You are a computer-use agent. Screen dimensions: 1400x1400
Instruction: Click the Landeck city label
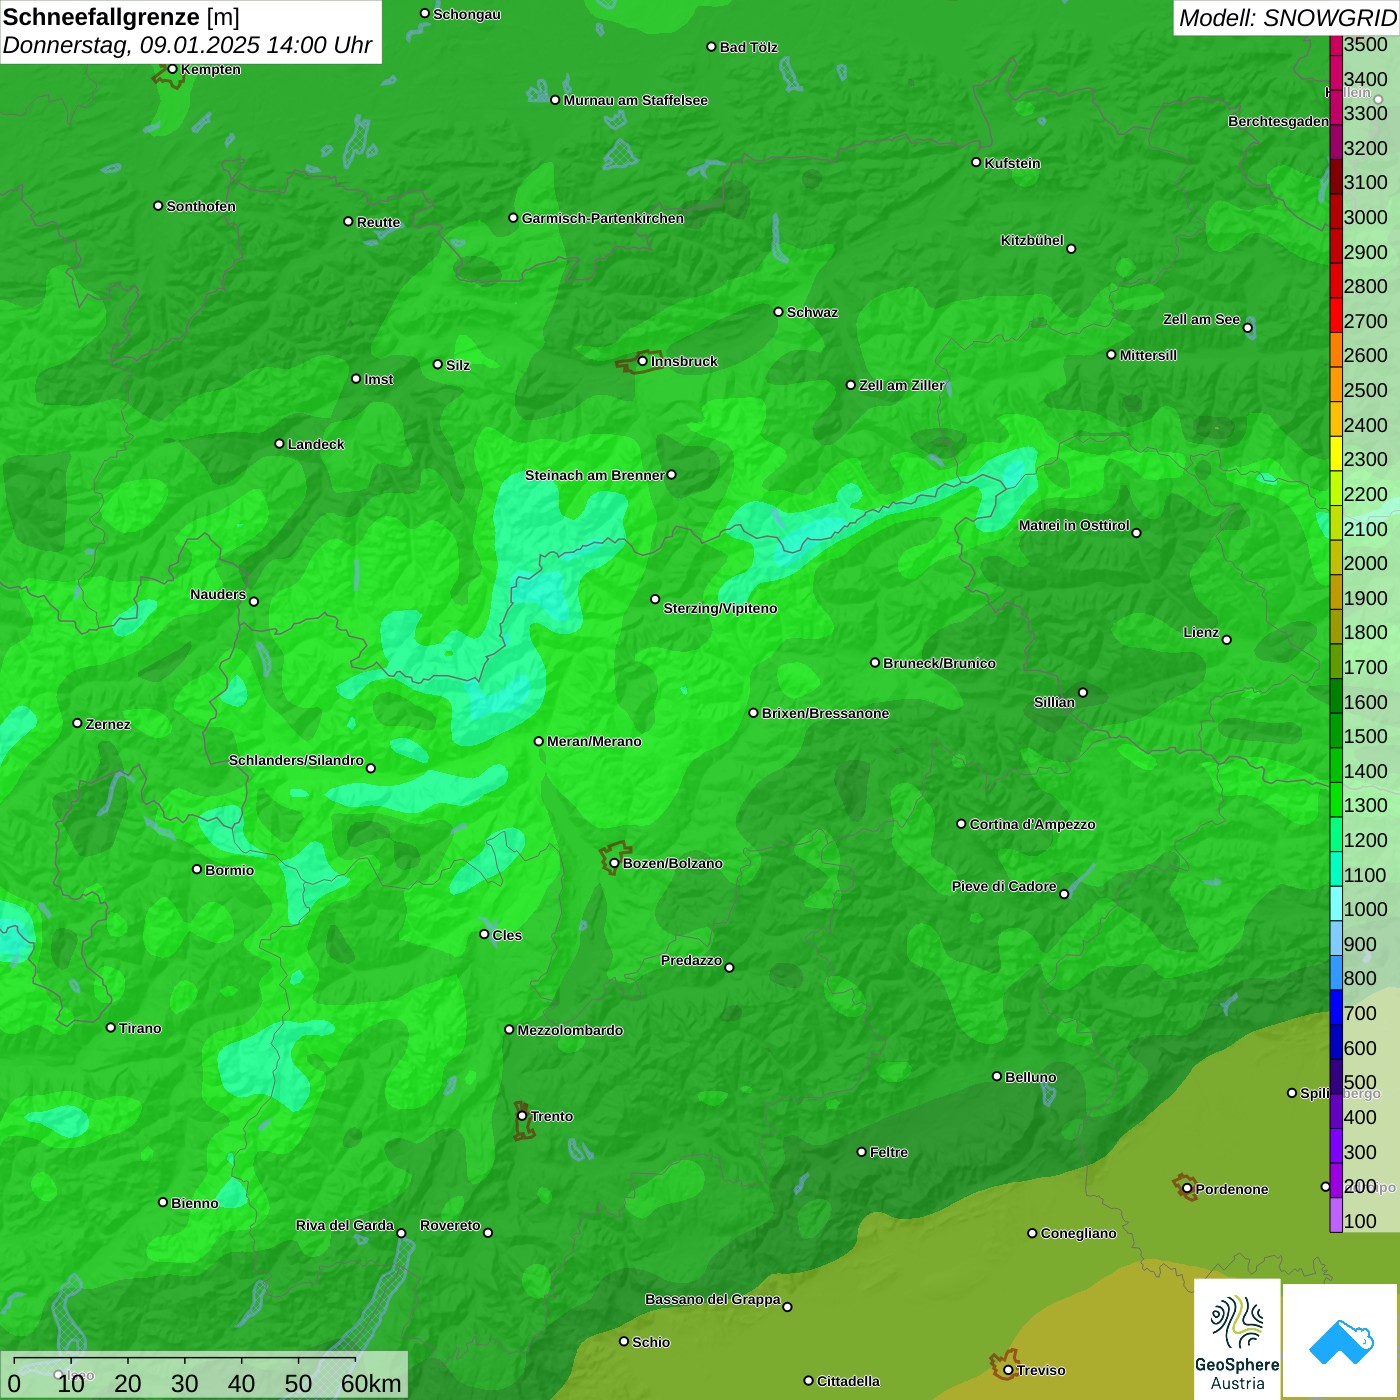316,444
